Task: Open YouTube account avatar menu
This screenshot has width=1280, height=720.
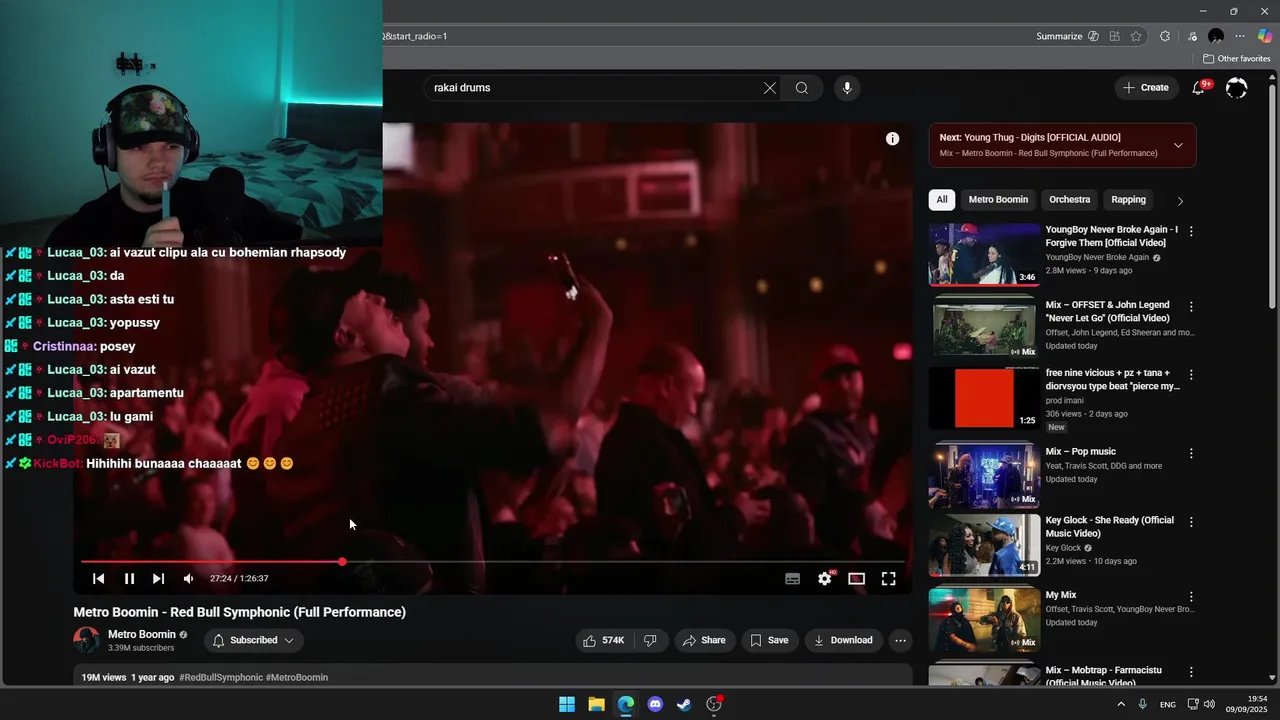Action: click(x=1237, y=88)
